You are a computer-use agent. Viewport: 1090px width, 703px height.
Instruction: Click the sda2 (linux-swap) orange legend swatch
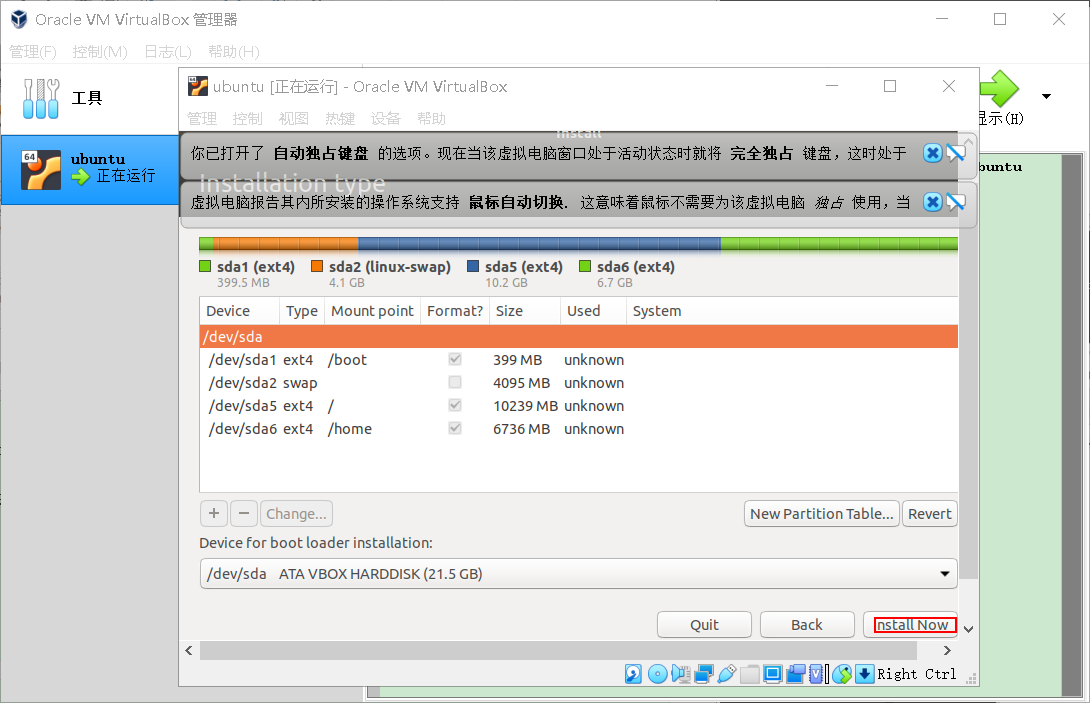click(x=317, y=266)
